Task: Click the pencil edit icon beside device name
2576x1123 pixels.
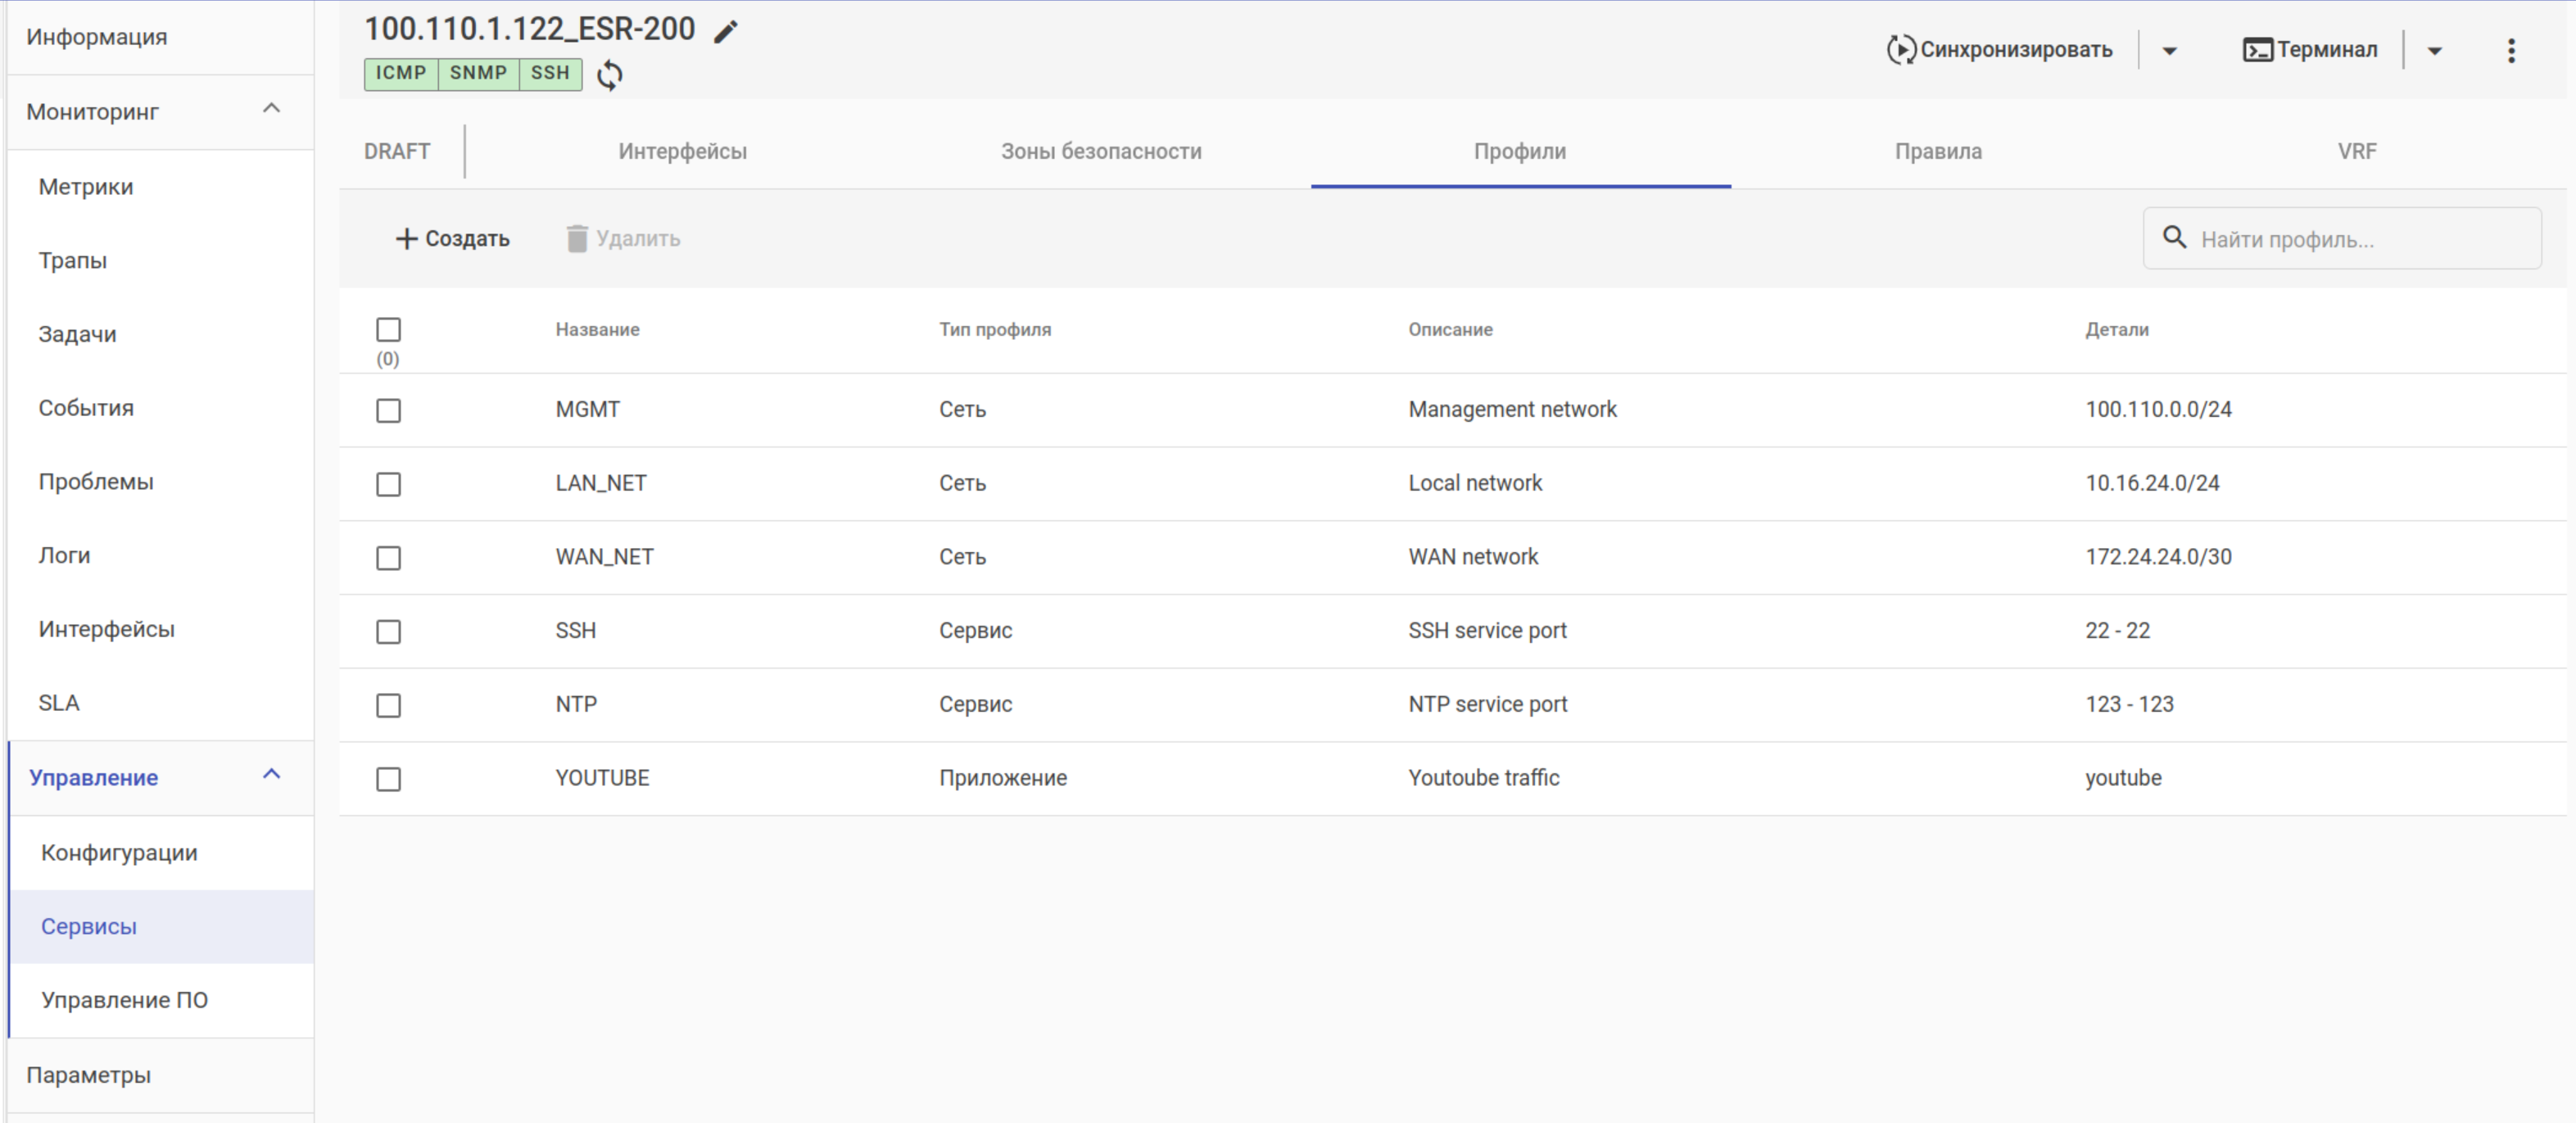Action: pos(726,32)
